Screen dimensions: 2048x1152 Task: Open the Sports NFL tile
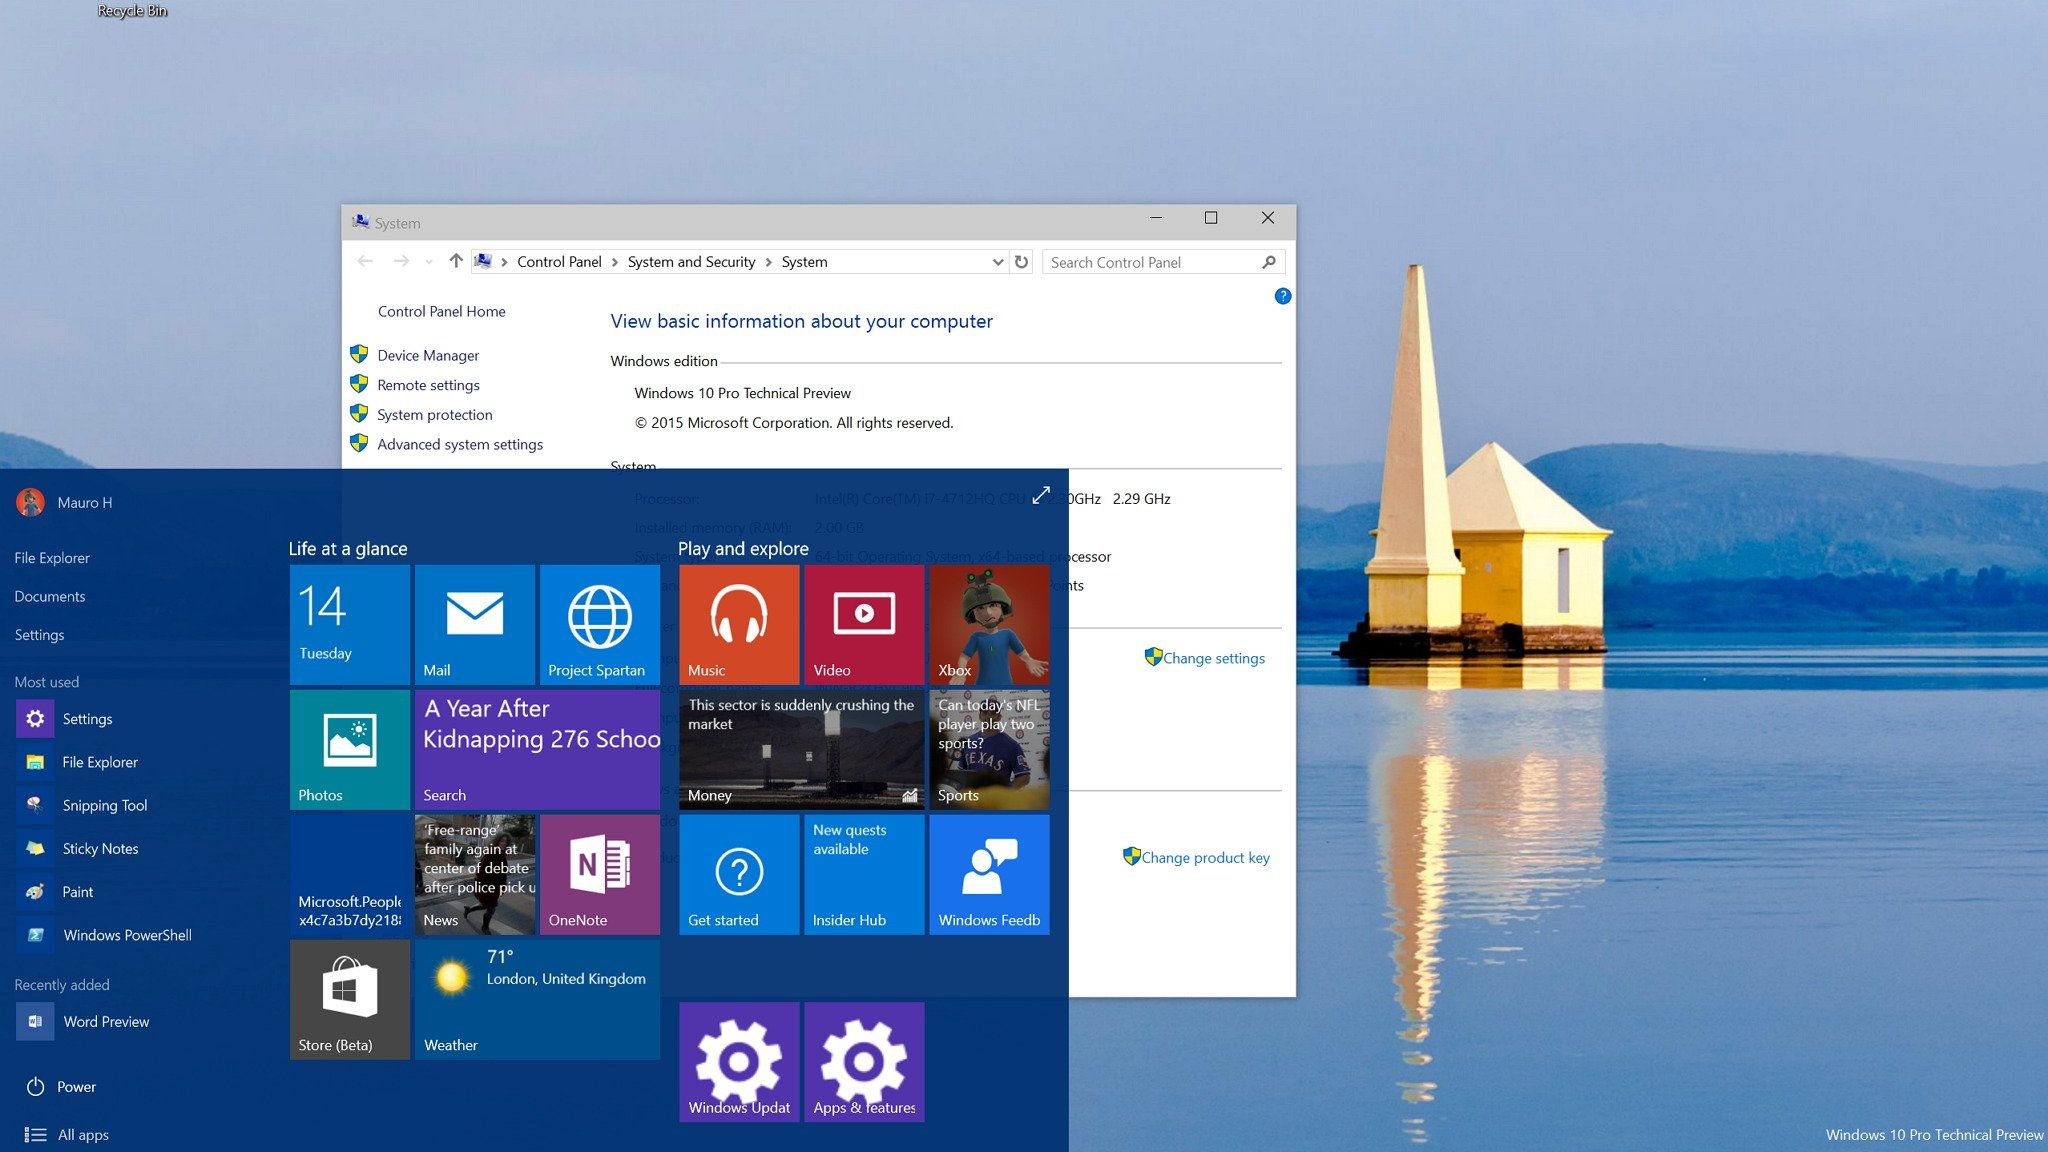(x=989, y=749)
